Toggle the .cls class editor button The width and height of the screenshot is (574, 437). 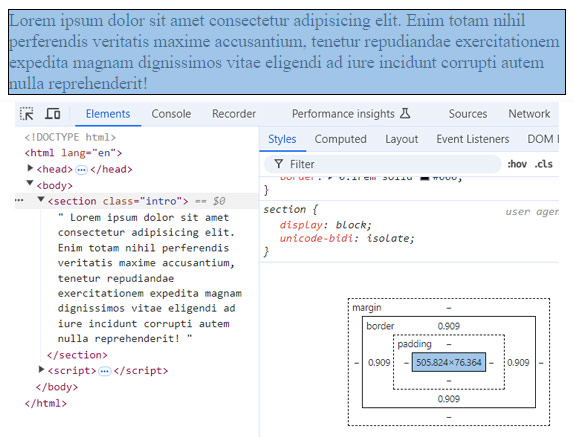click(x=544, y=164)
